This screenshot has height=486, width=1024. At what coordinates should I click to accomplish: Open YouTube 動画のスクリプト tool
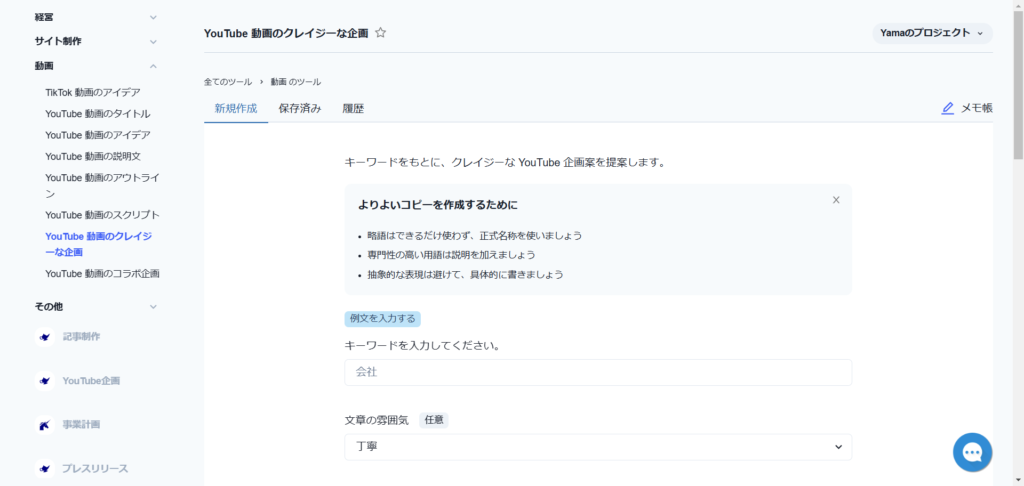pos(103,215)
